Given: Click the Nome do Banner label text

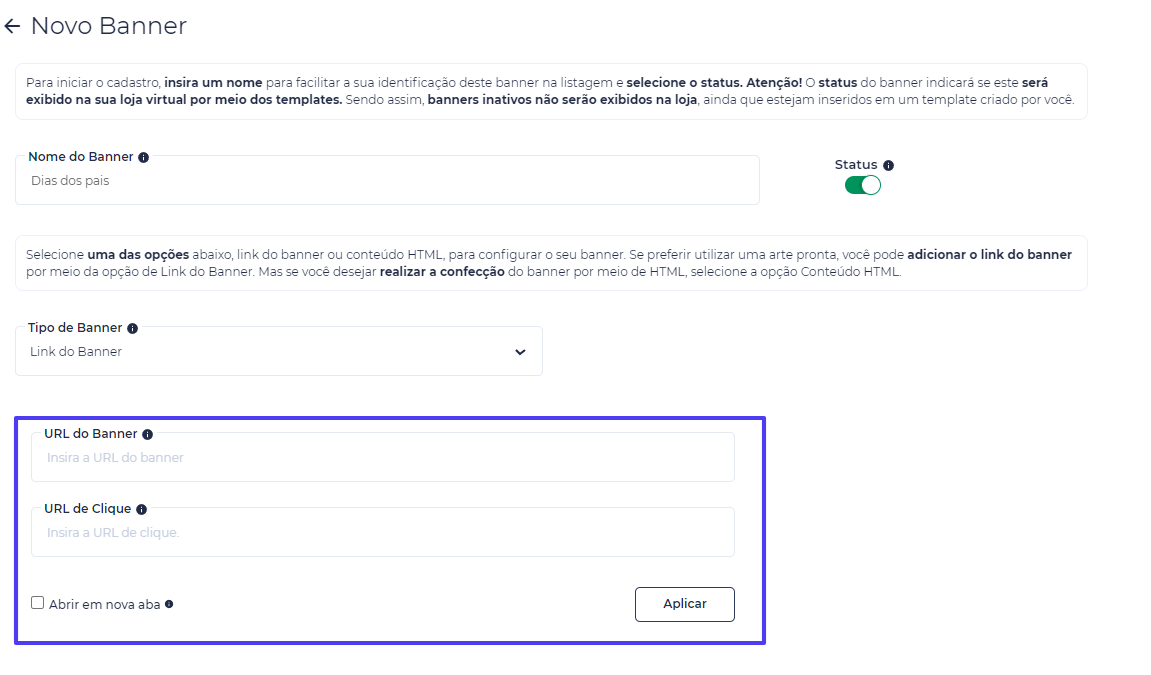Looking at the screenshot, I should click(81, 157).
